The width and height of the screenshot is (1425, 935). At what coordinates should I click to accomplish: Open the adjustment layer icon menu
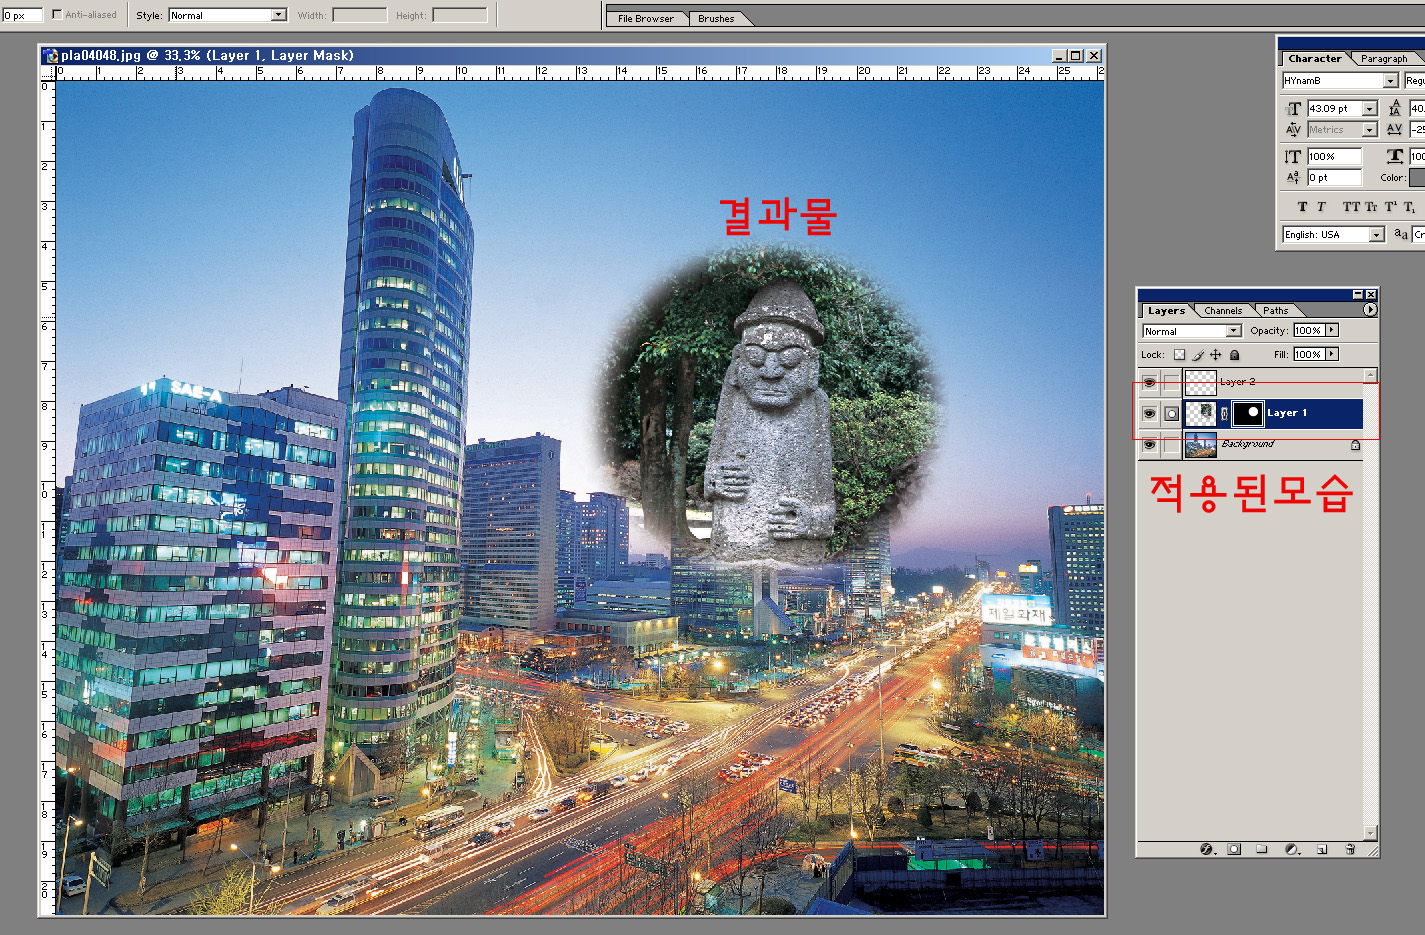point(1291,849)
